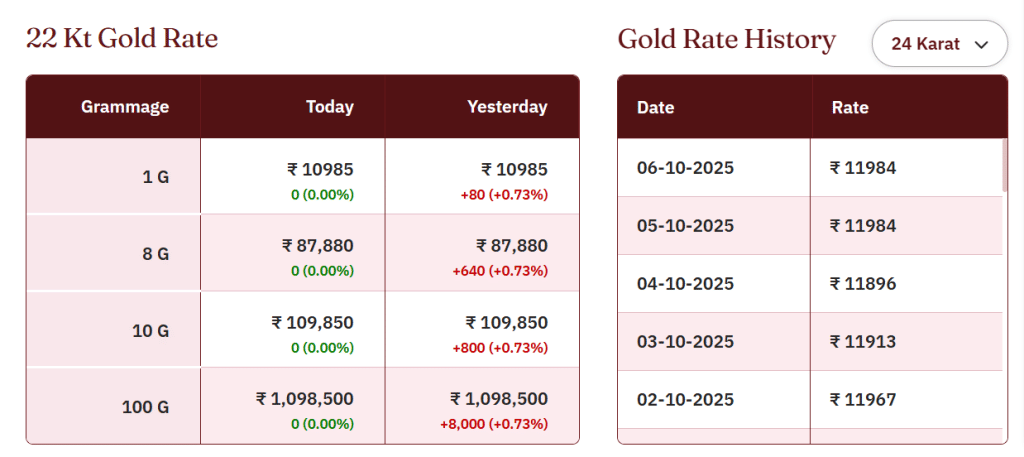This screenshot has width=1024, height=457.
Task: Click yesterday's +8,000 (+0.73%) change value
Action: (x=494, y=424)
